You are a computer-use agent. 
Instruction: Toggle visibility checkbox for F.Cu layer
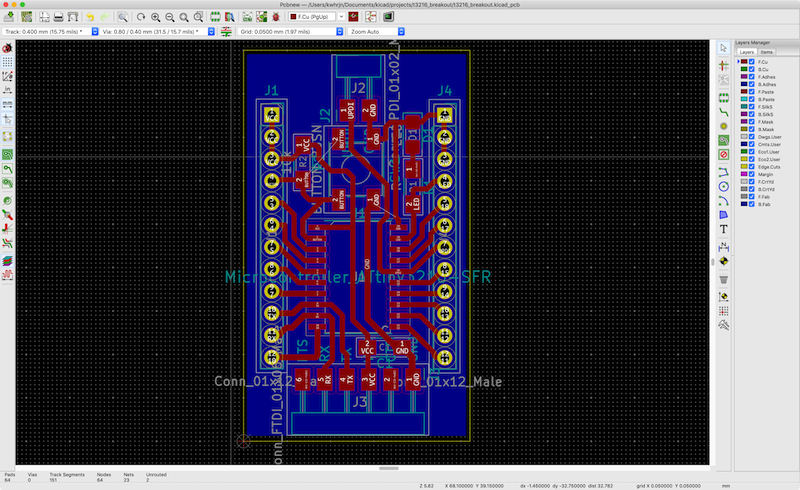click(x=752, y=62)
